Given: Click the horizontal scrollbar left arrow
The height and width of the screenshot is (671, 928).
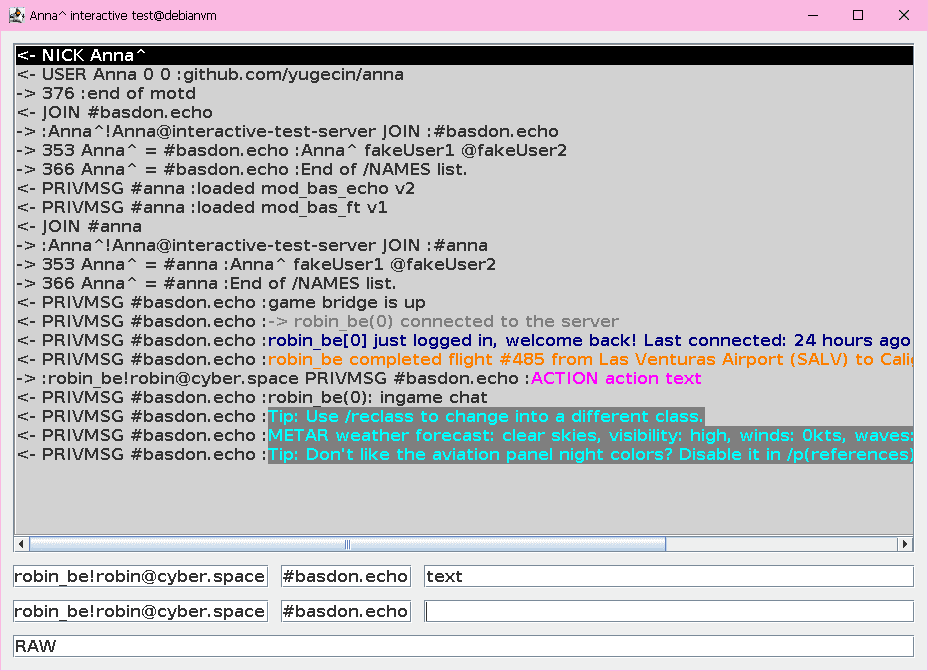Looking at the screenshot, I should pyautogui.click(x=21, y=545).
